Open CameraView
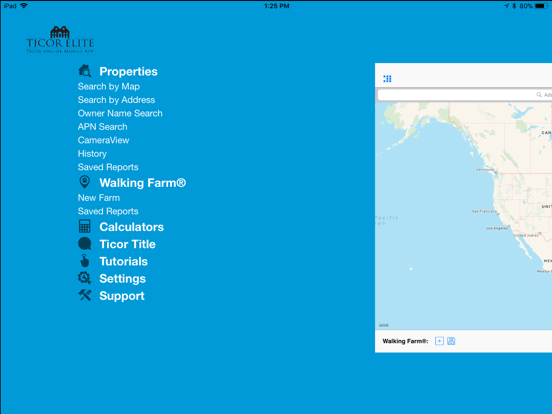 point(104,140)
